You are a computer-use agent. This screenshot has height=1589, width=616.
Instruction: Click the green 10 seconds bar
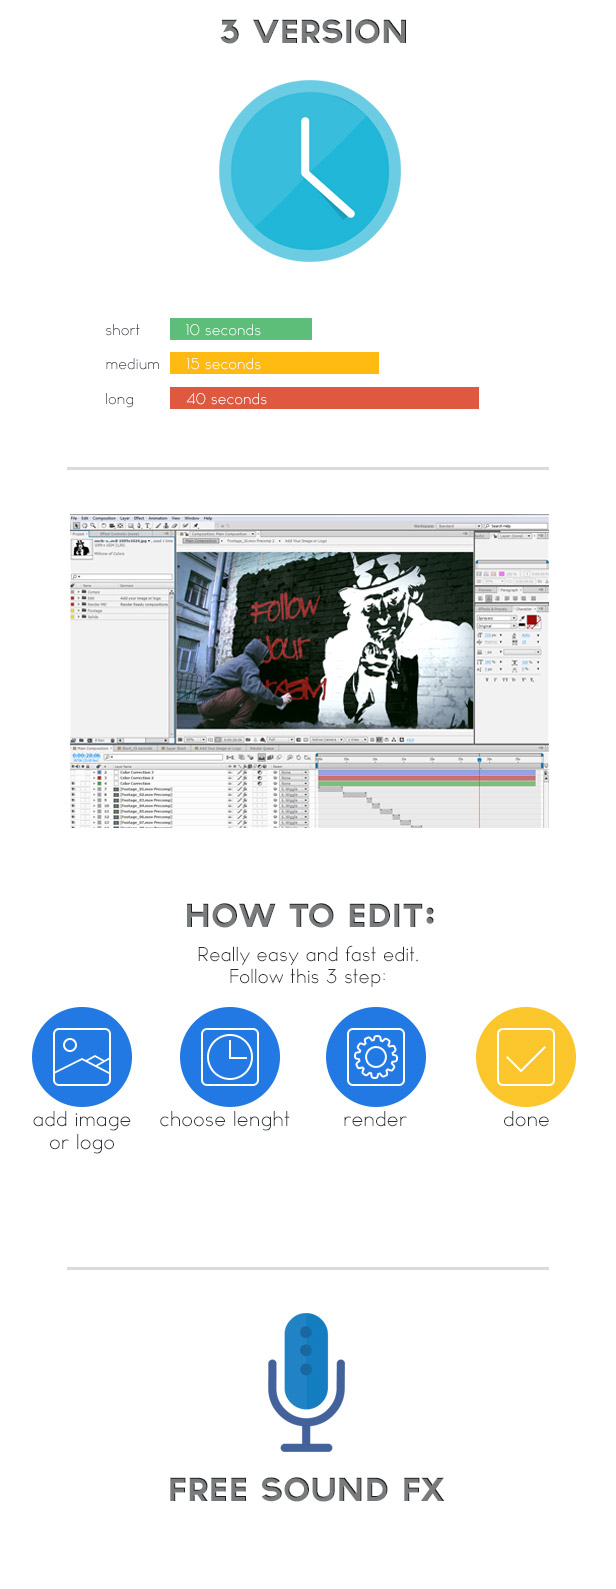(240, 329)
